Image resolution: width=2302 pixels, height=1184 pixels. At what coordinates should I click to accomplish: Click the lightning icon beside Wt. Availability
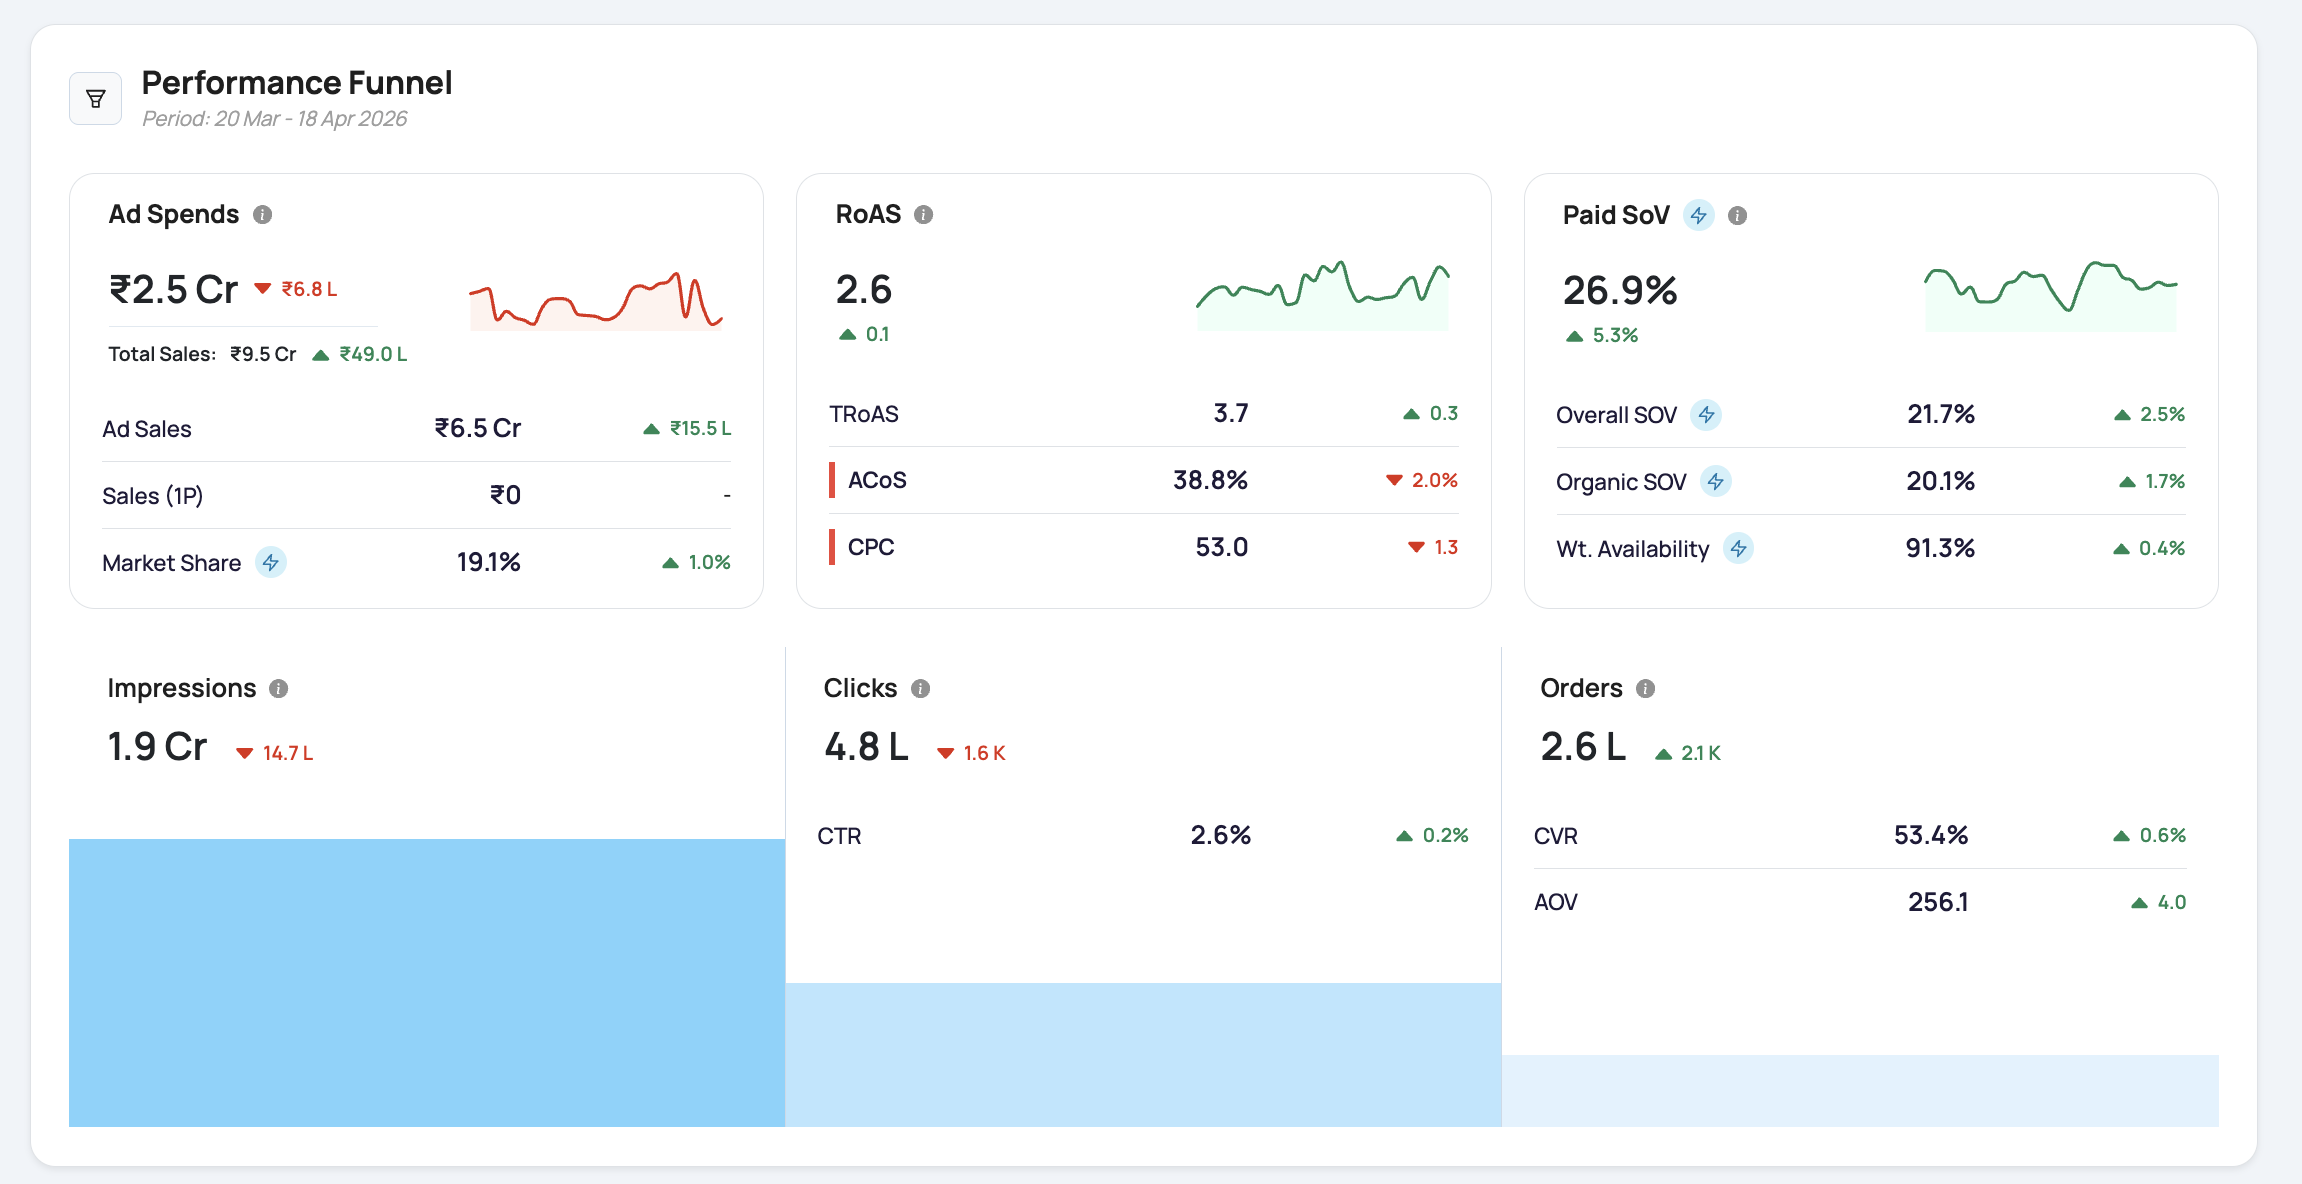pos(1739,548)
